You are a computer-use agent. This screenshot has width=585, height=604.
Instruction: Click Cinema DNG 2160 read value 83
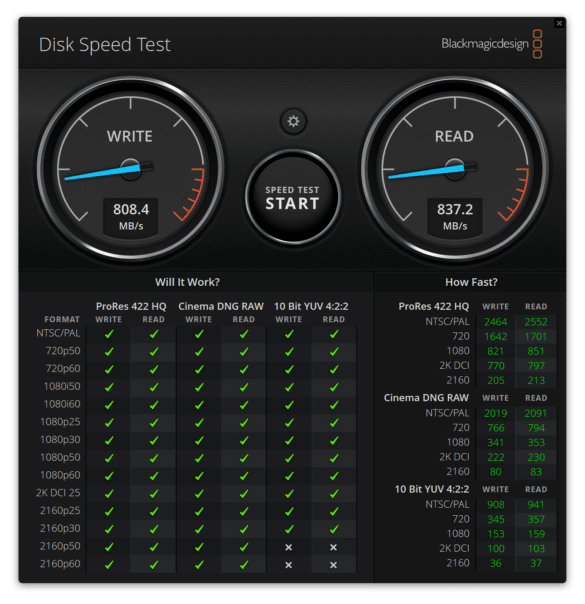(536, 471)
